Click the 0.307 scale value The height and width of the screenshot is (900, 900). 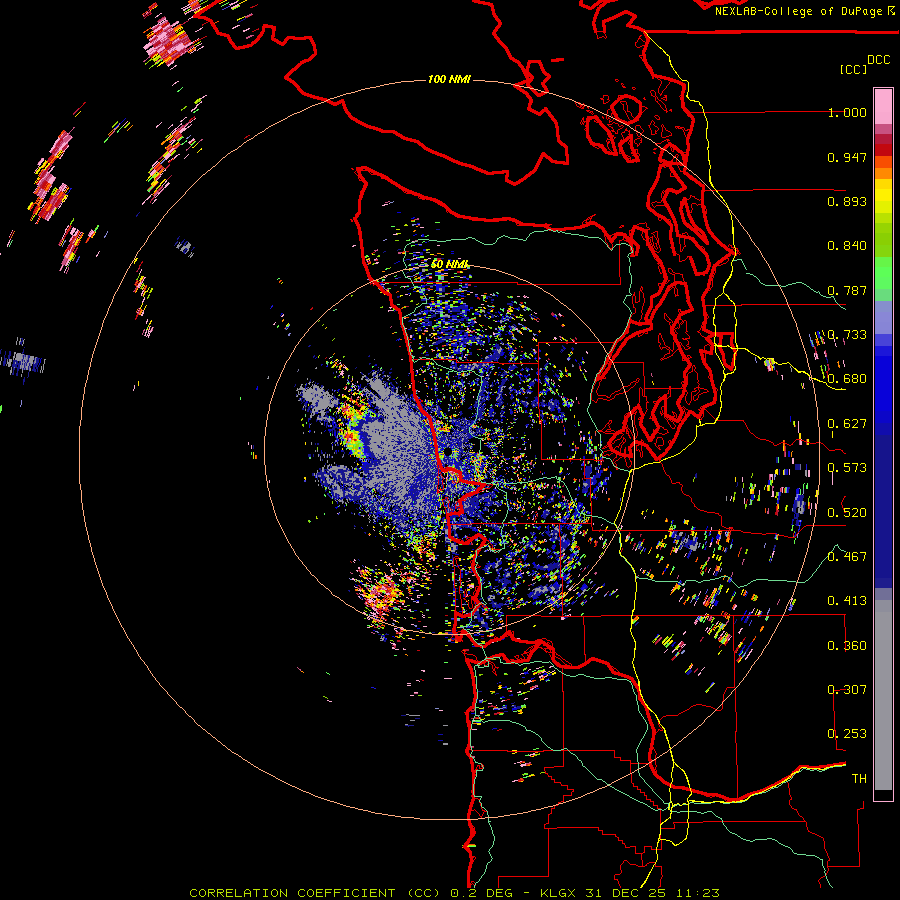pos(847,690)
